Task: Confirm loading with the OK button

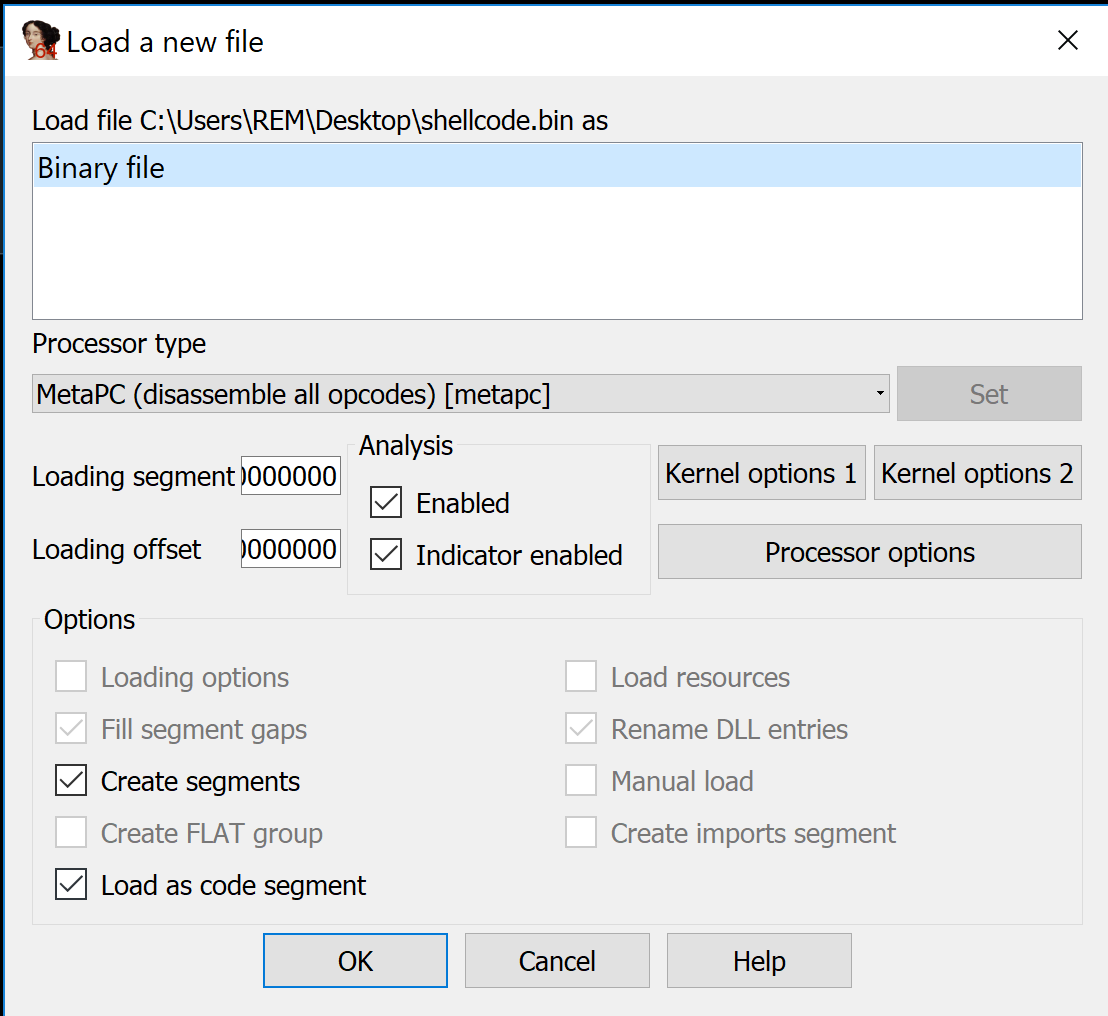Action: click(x=355, y=960)
